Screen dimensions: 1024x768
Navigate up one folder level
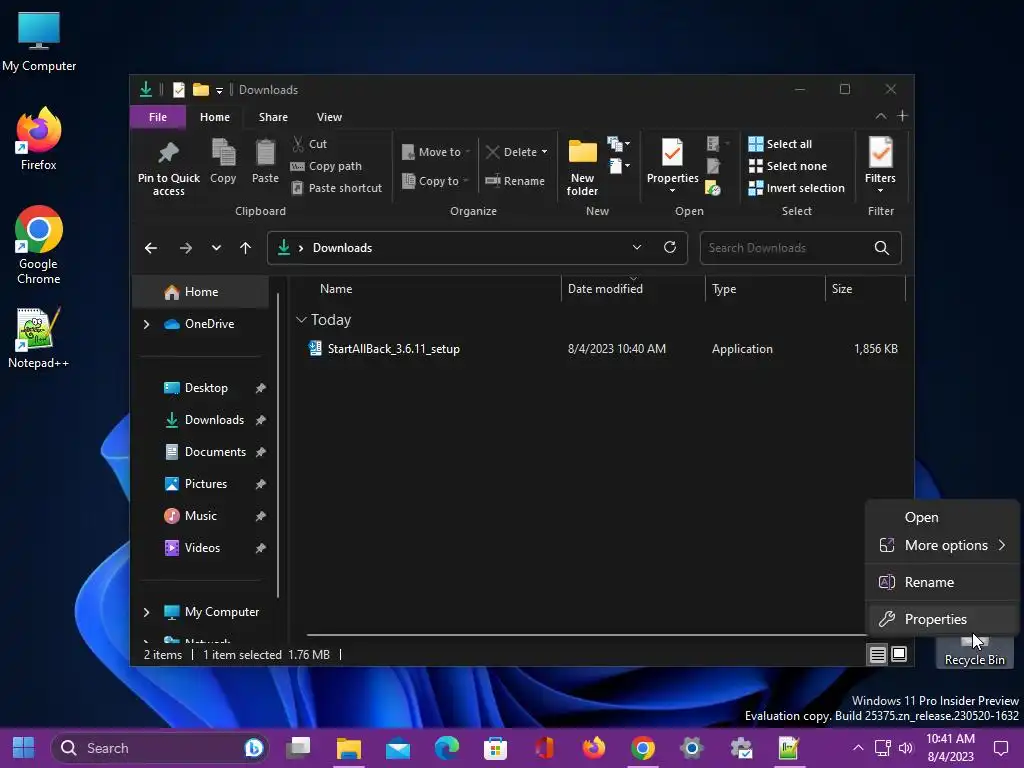tap(246, 248)
